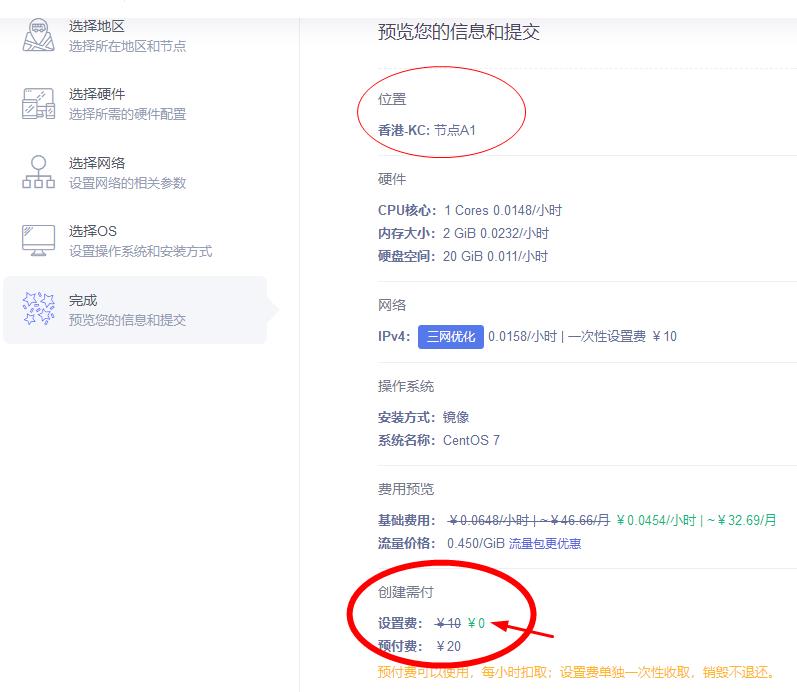
Task: Click the region selection step icon
Action: coord(39,35)
